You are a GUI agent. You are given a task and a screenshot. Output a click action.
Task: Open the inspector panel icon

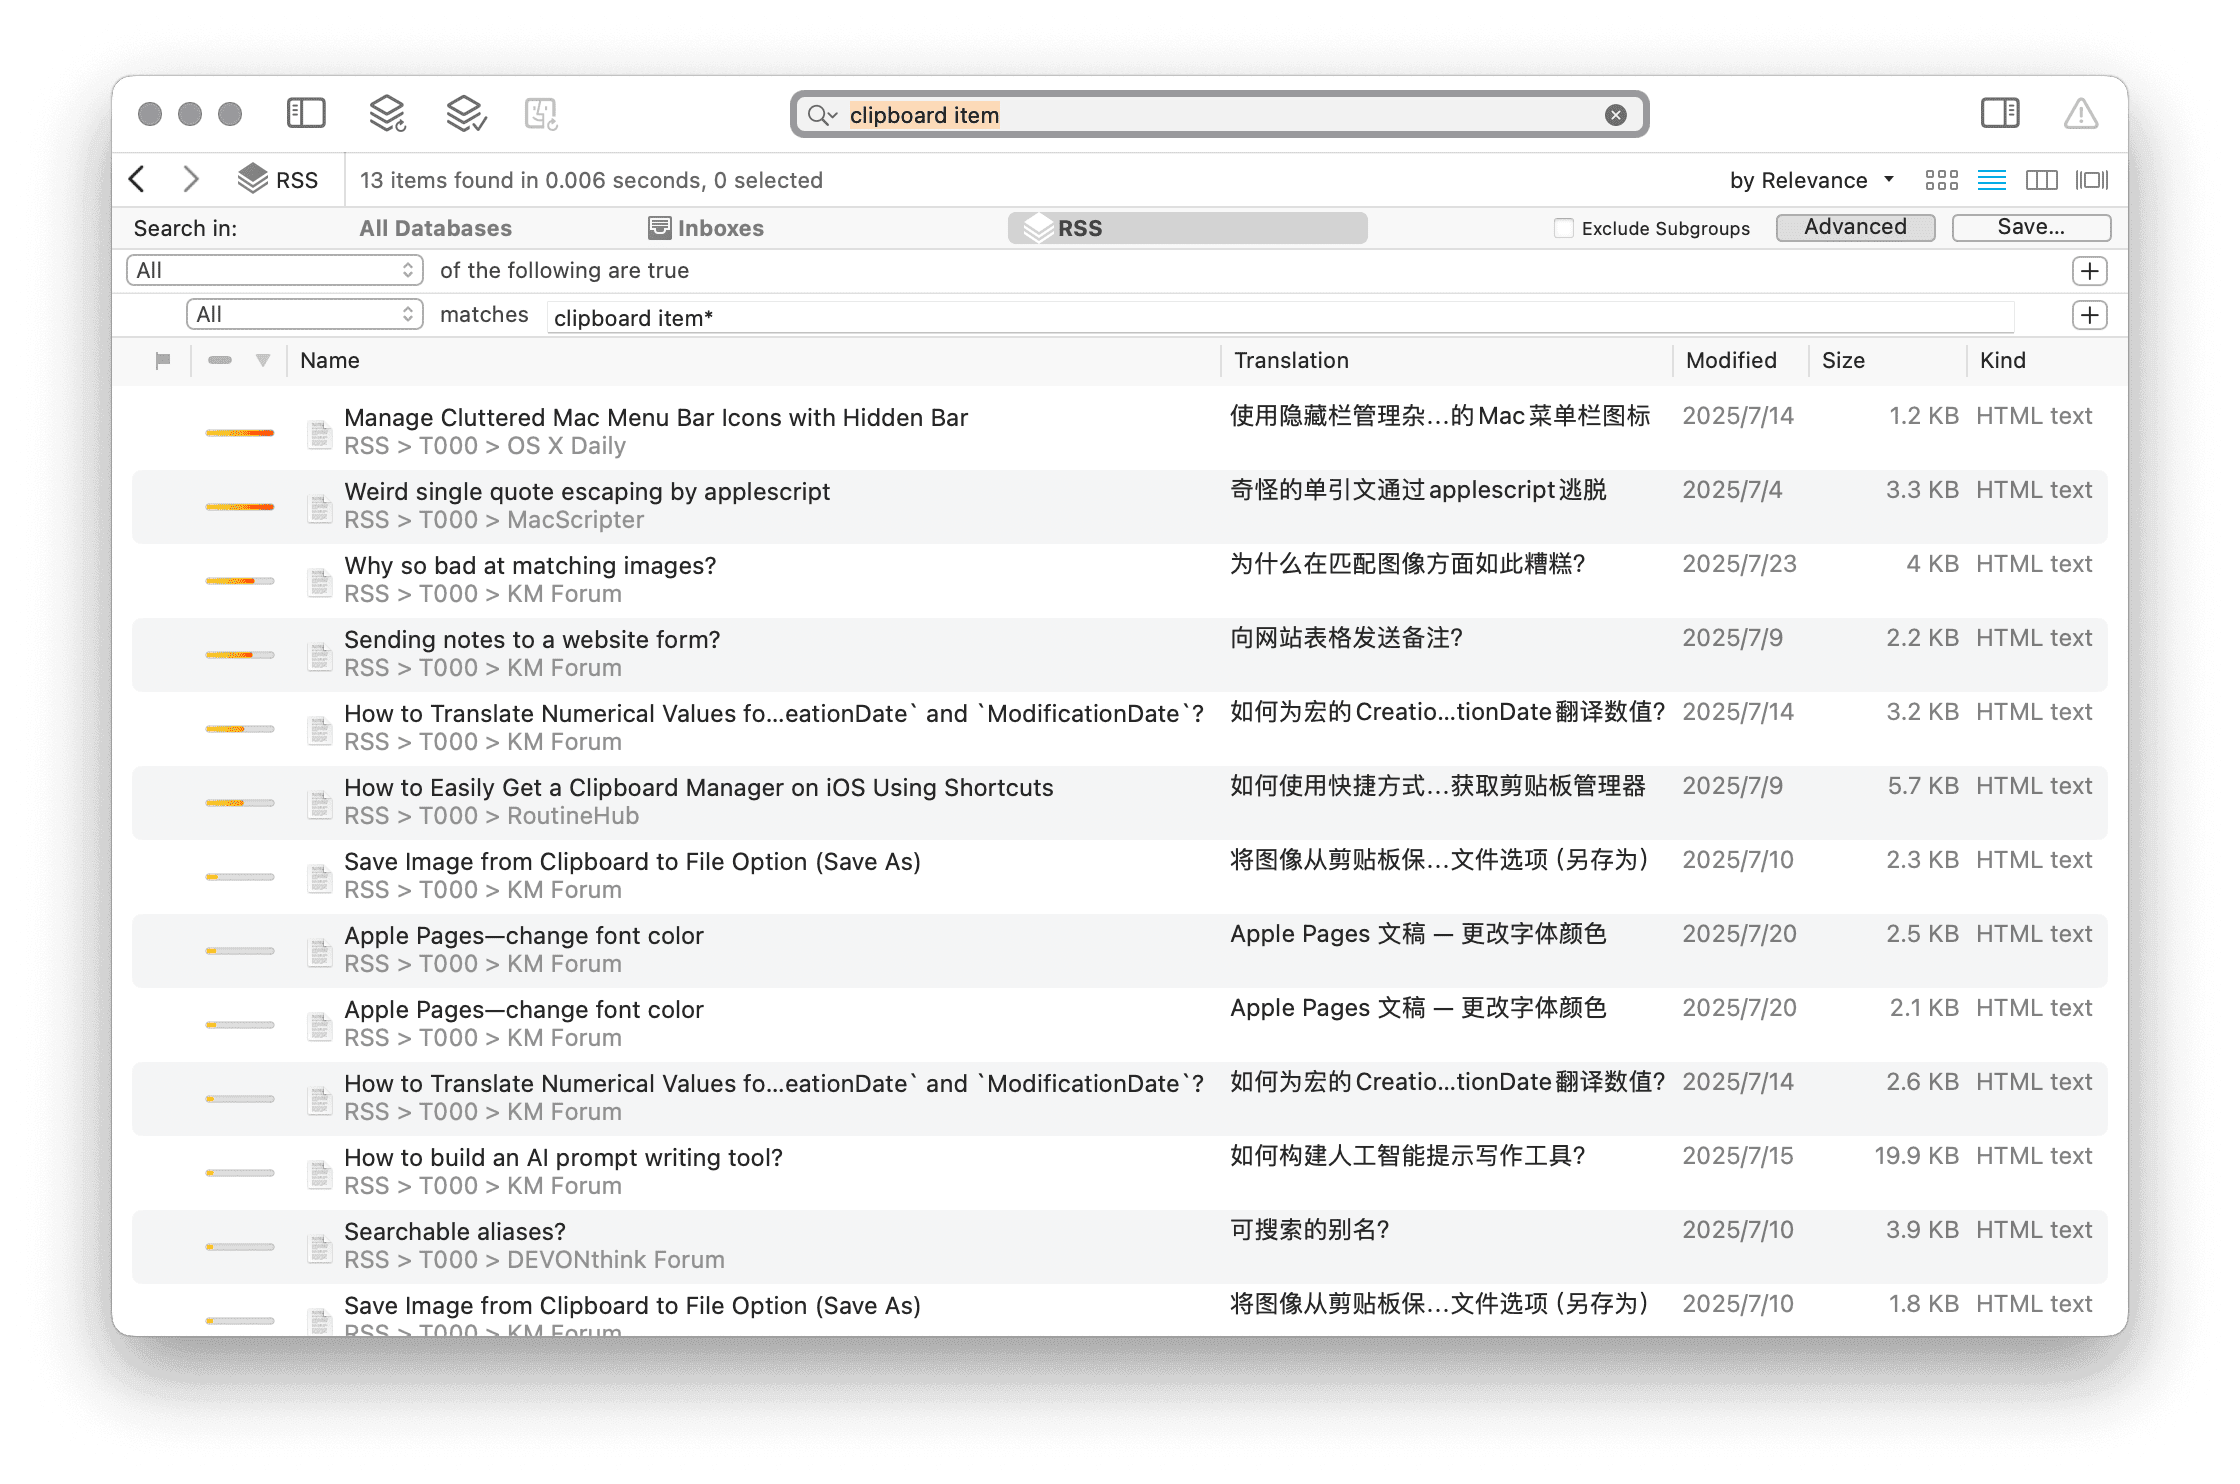click(2000, 114)
